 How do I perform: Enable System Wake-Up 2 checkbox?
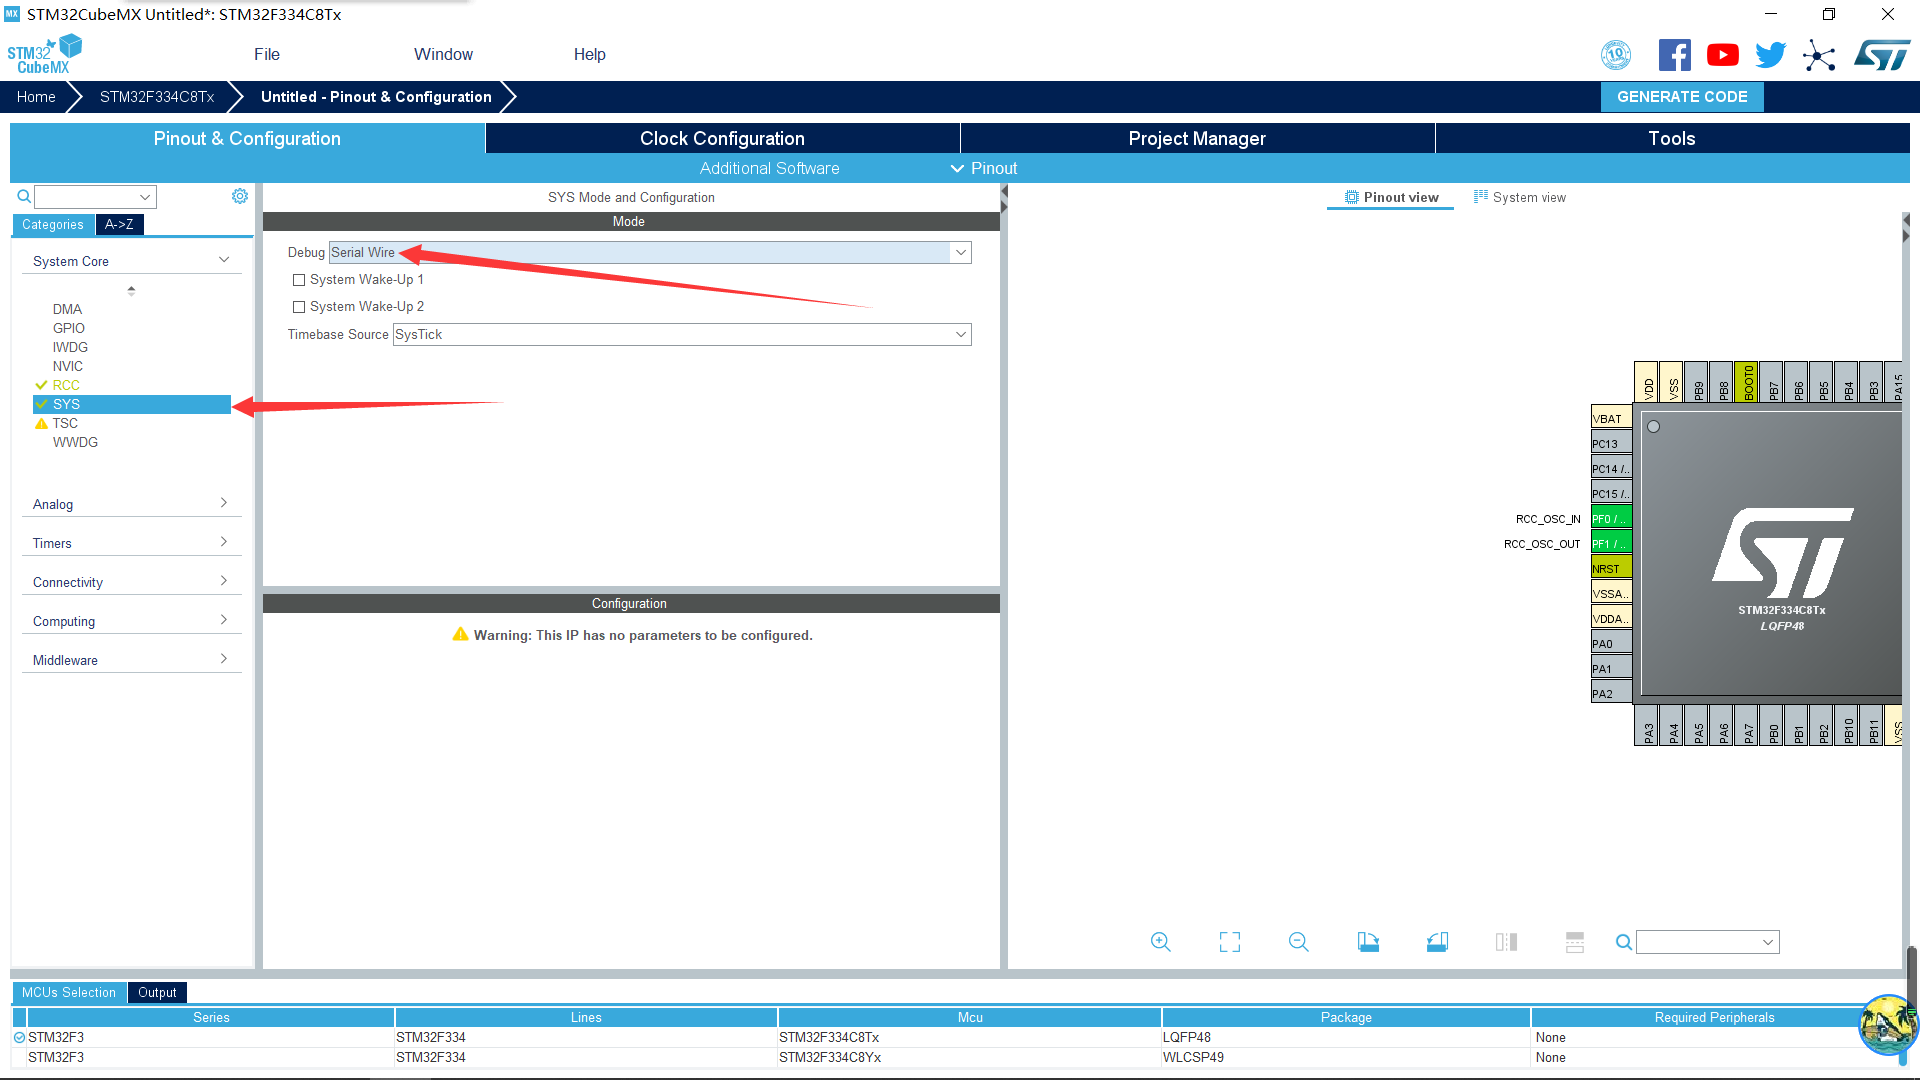(x=299, y=307)
